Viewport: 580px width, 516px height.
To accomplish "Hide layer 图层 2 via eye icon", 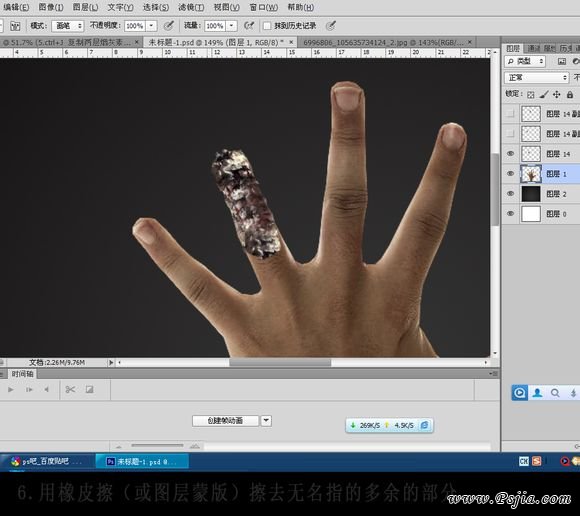I will tap(510, 194).
